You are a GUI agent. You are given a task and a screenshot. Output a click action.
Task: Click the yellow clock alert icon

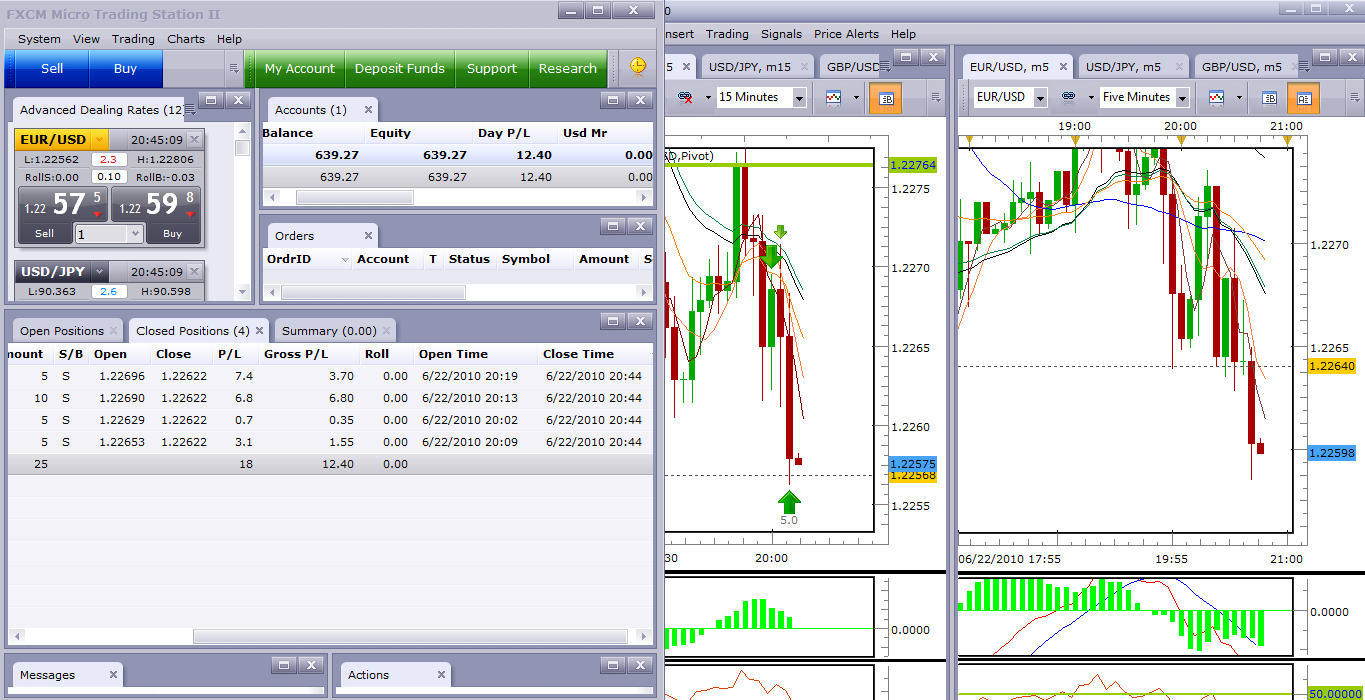coord(637,67)
